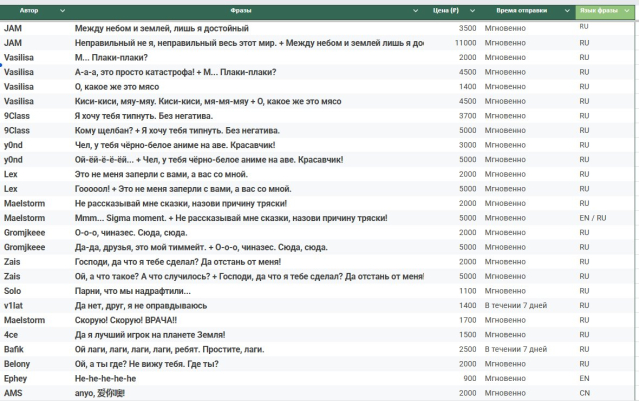The width and height of the screenshot is (639, 401).
Task: Select the author cell Bafik
Action: click(x=13, y=350)
